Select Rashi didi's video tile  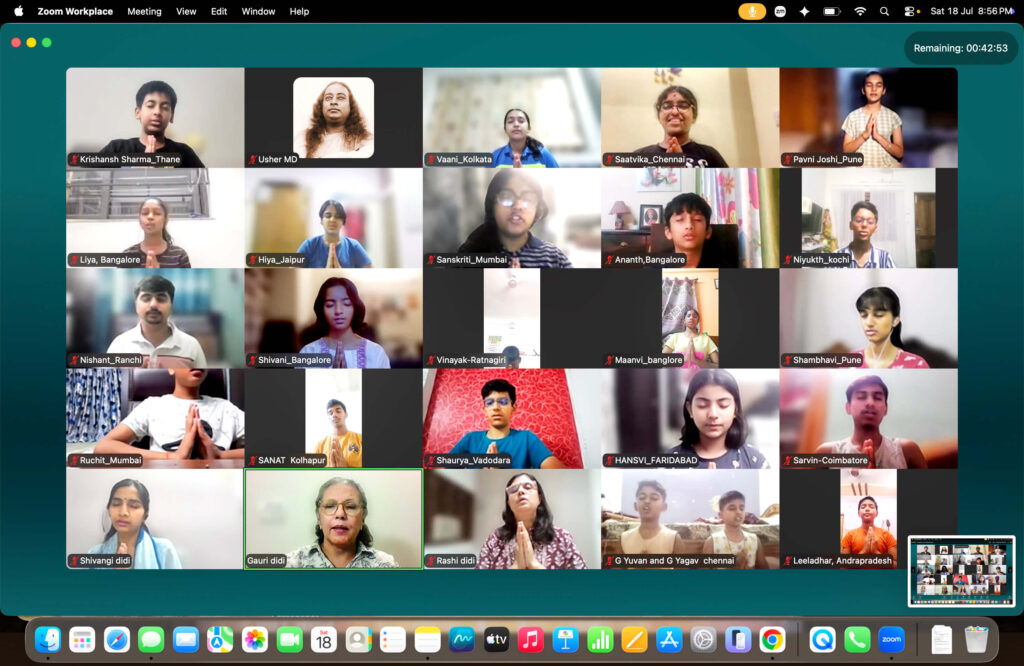512,519
